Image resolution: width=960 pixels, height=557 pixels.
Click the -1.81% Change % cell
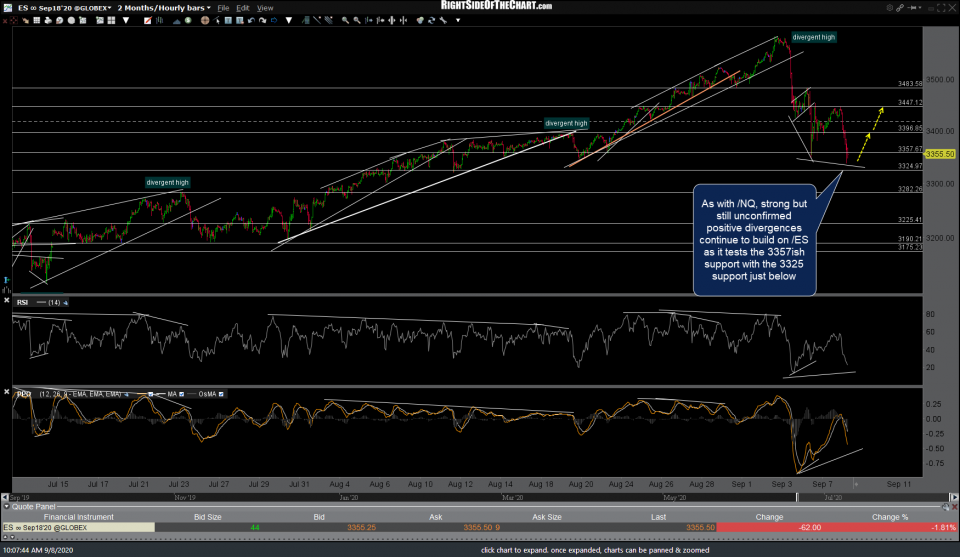point(891,528)
